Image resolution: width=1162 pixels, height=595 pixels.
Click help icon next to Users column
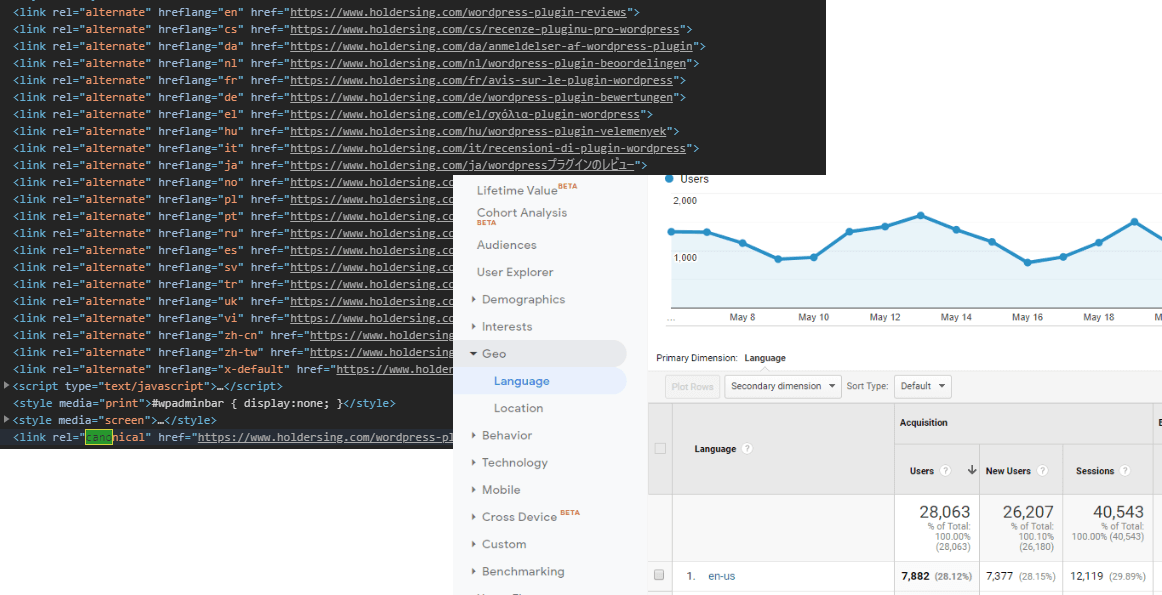tap(945, 471)
